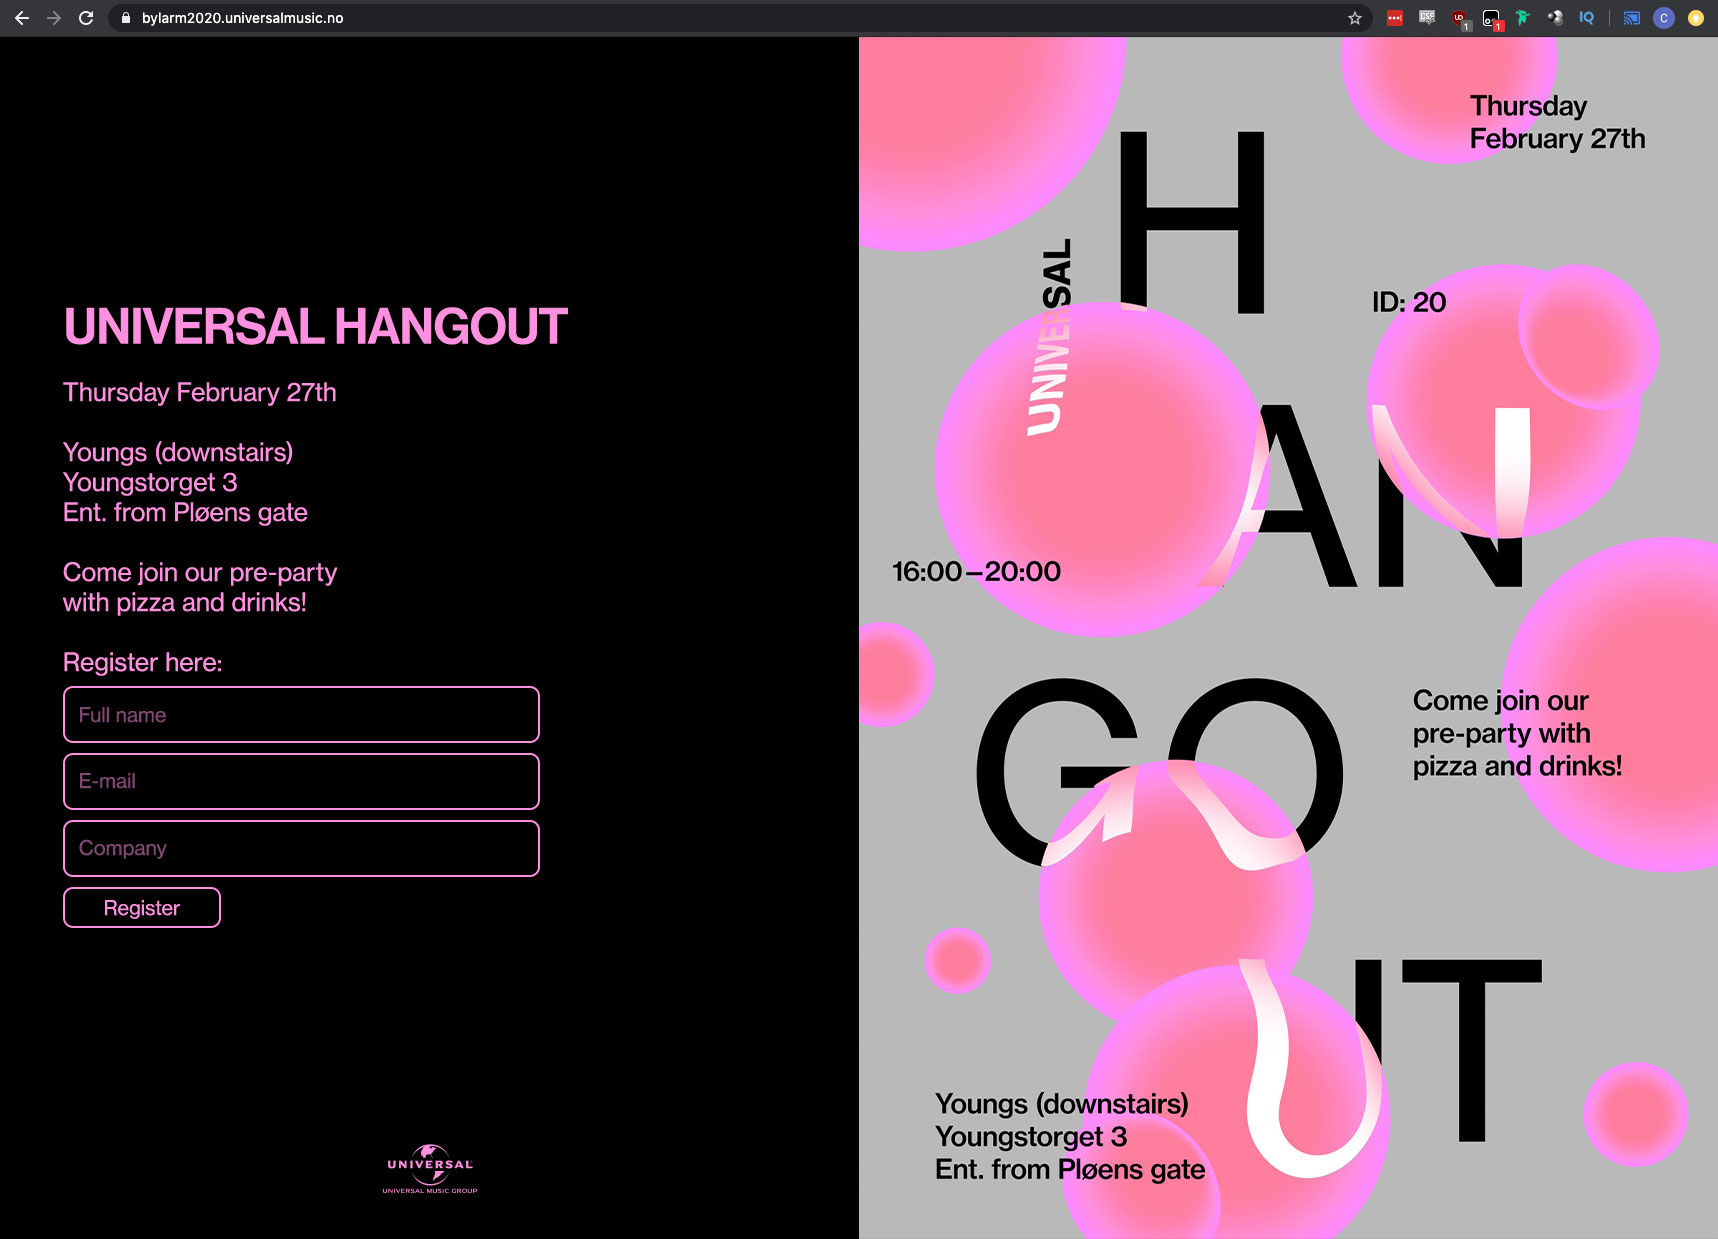Viewport: 1718px width, 1239px height.
Task: Click the 'Register here:' label
Action: (143, 662)
